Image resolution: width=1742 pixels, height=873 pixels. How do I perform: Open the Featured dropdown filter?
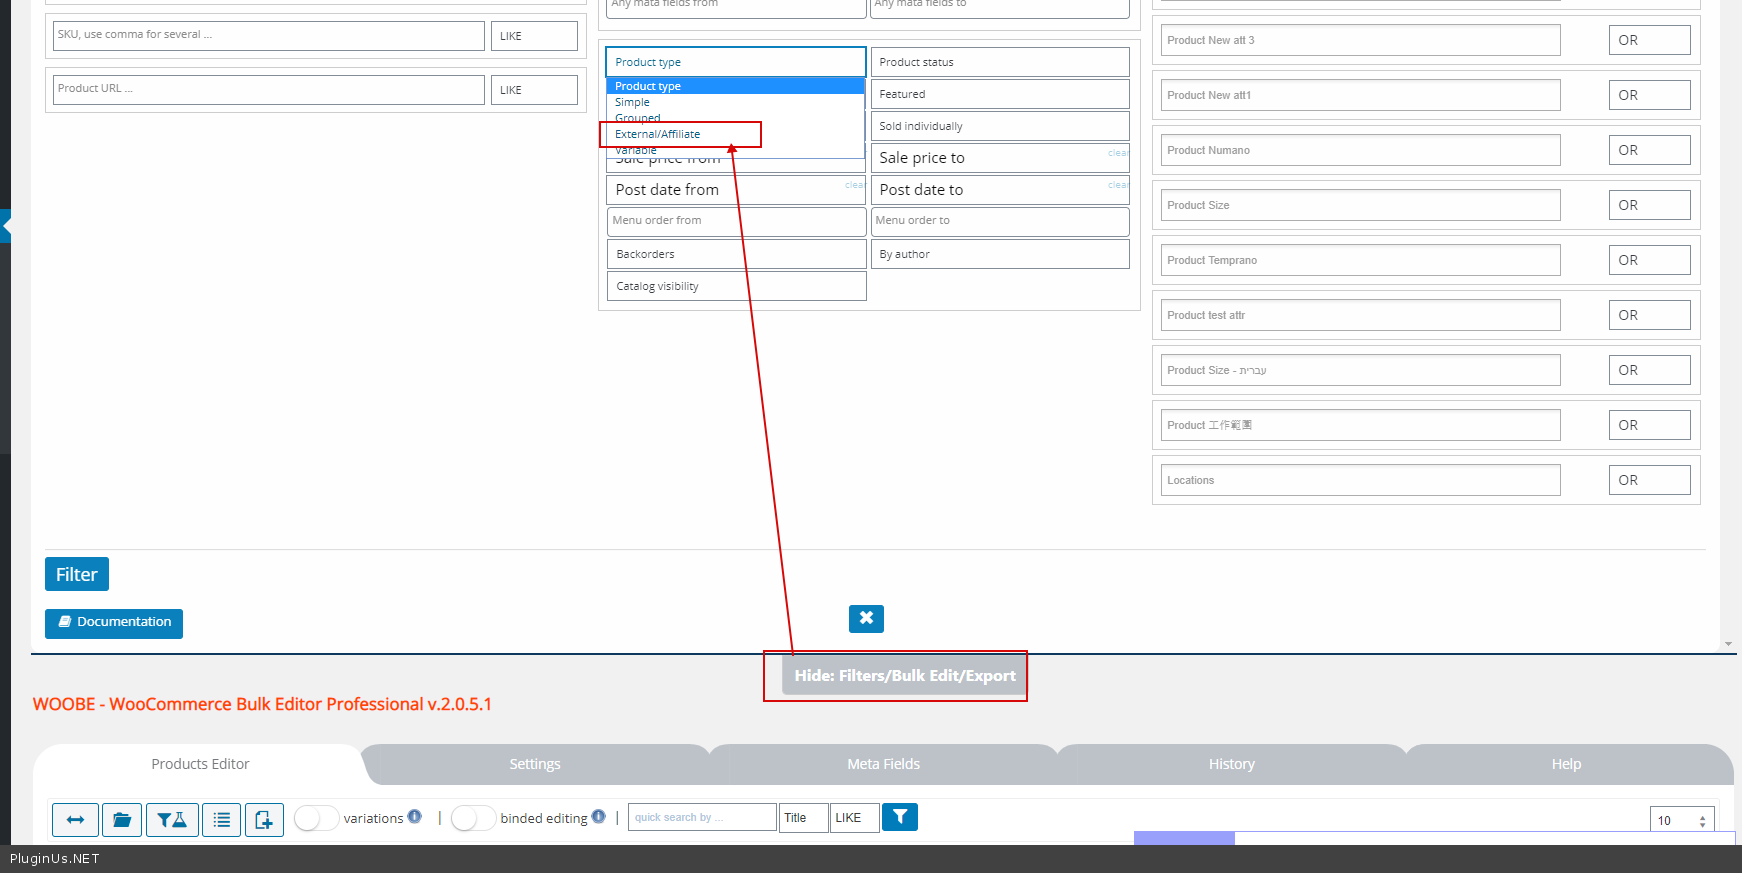[1000, 94]
